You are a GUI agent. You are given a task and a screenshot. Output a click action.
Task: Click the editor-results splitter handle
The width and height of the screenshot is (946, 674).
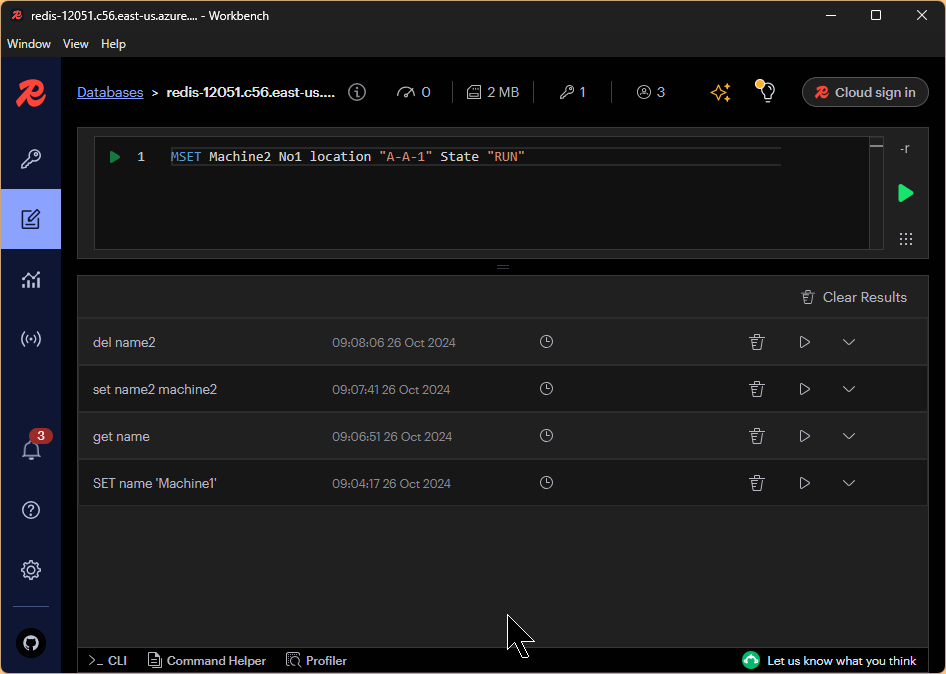pyautogui.click(x=503, y=267)
